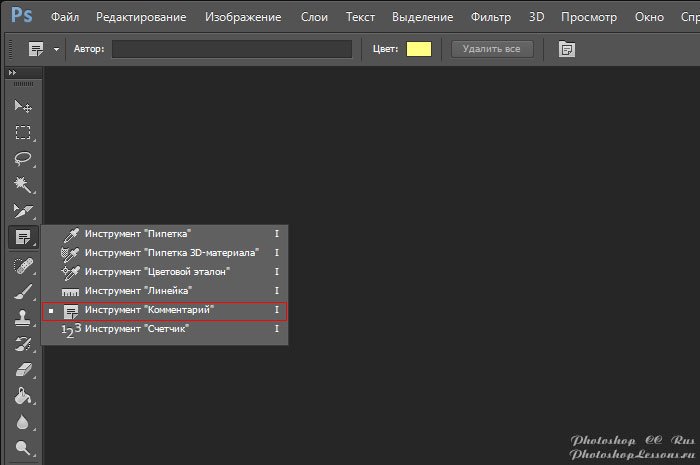Viewport: 700px width, 465px height.
Task: Click the Автор text input field
Action: click(232, 49)
